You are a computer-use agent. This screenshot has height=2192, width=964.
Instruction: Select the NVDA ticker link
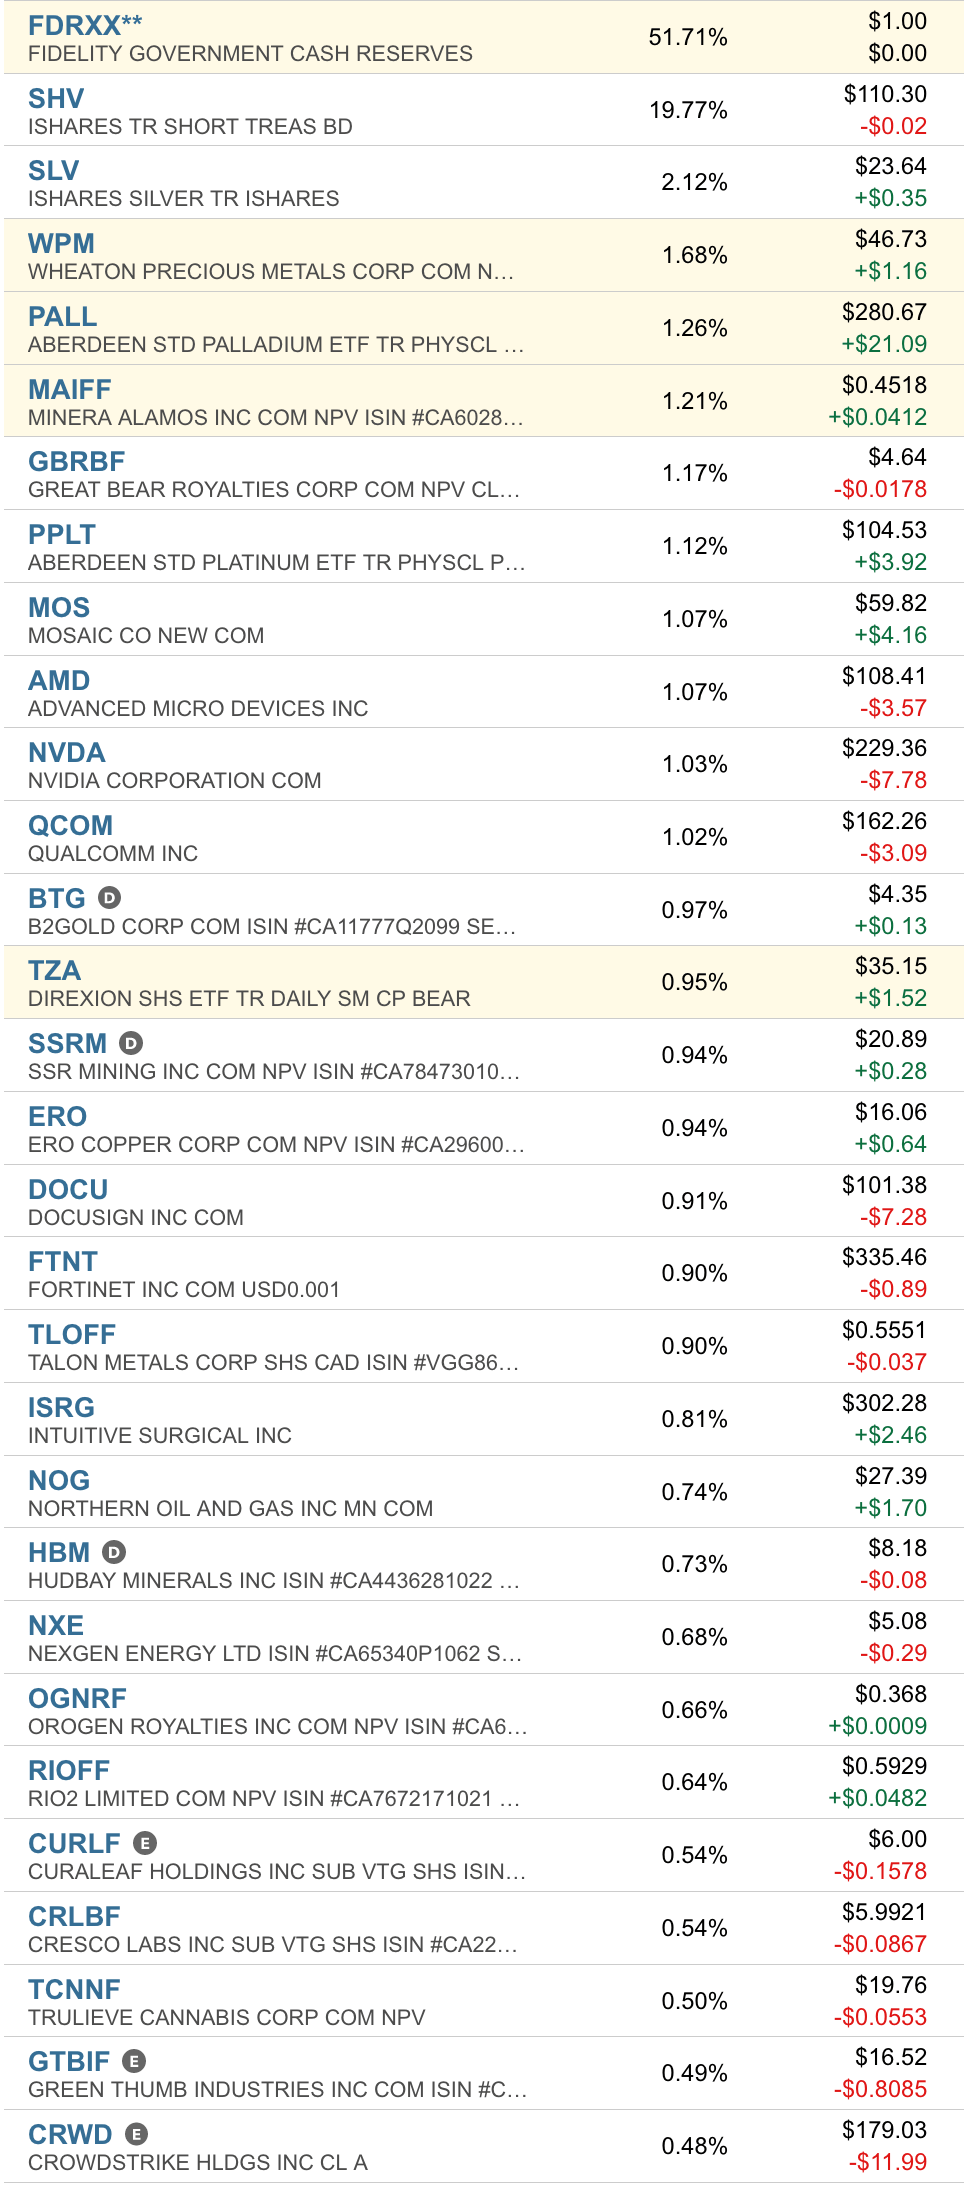coord(67,752)
